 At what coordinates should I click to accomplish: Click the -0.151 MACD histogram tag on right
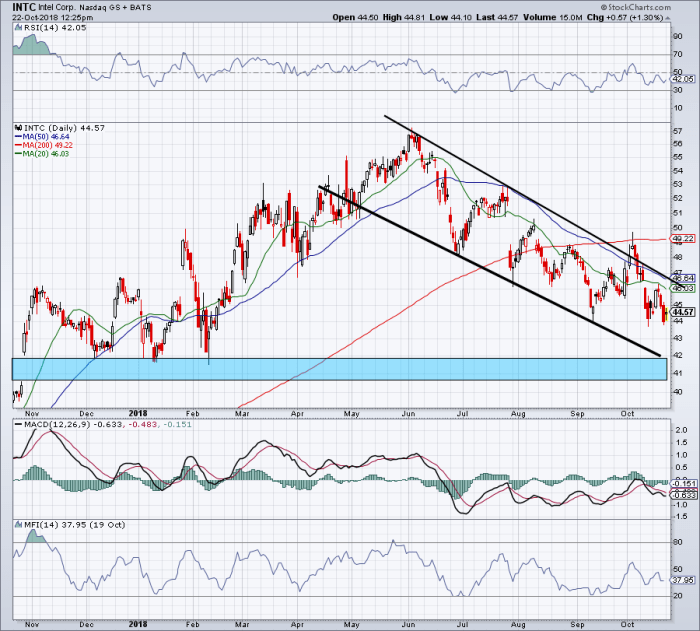[684, 483]
